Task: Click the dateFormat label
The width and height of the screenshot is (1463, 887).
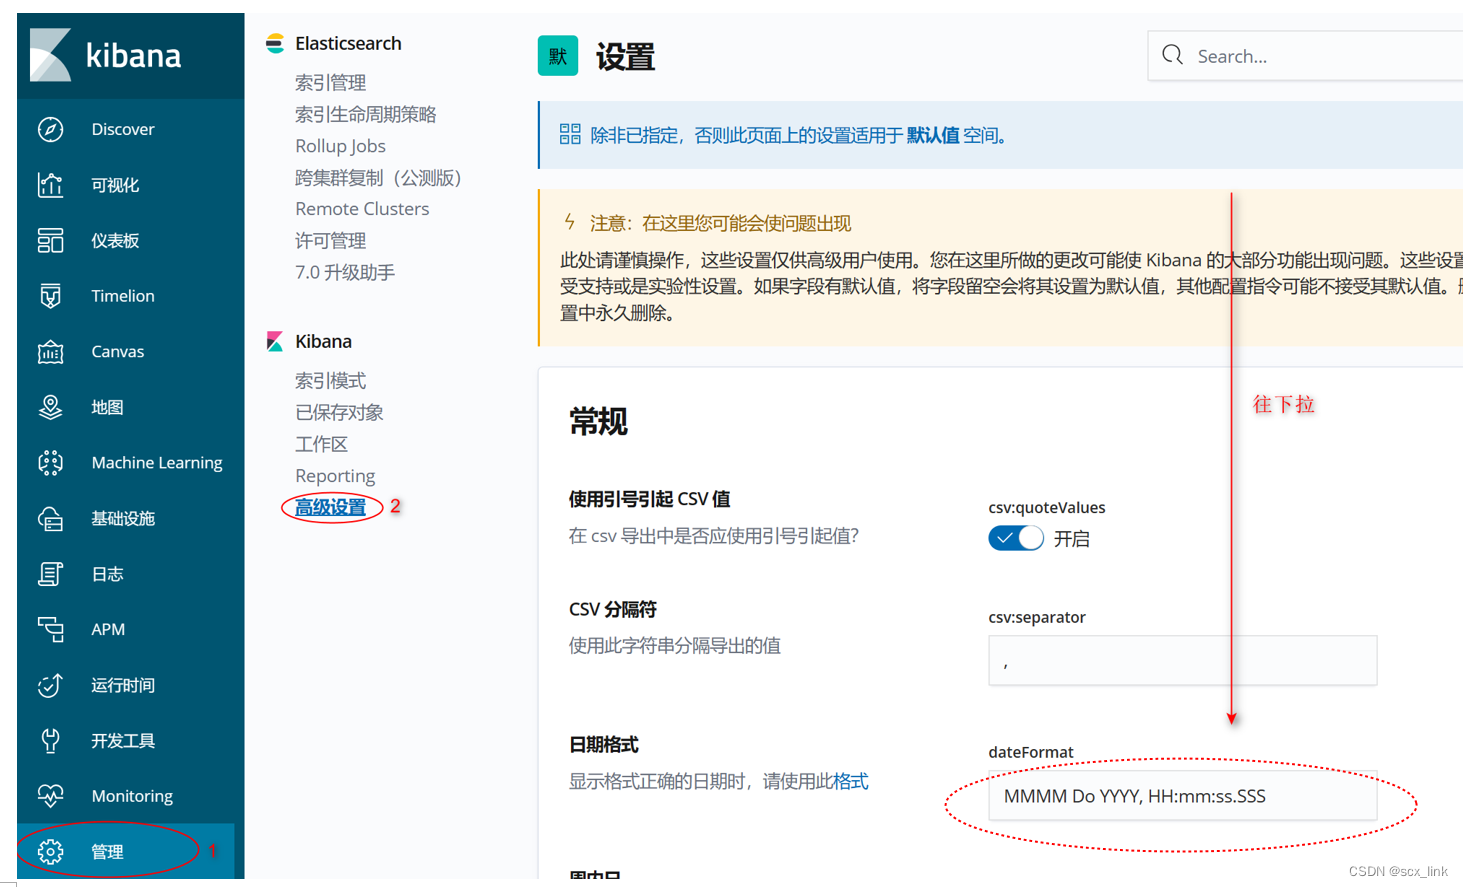Action: (1031, 752)
